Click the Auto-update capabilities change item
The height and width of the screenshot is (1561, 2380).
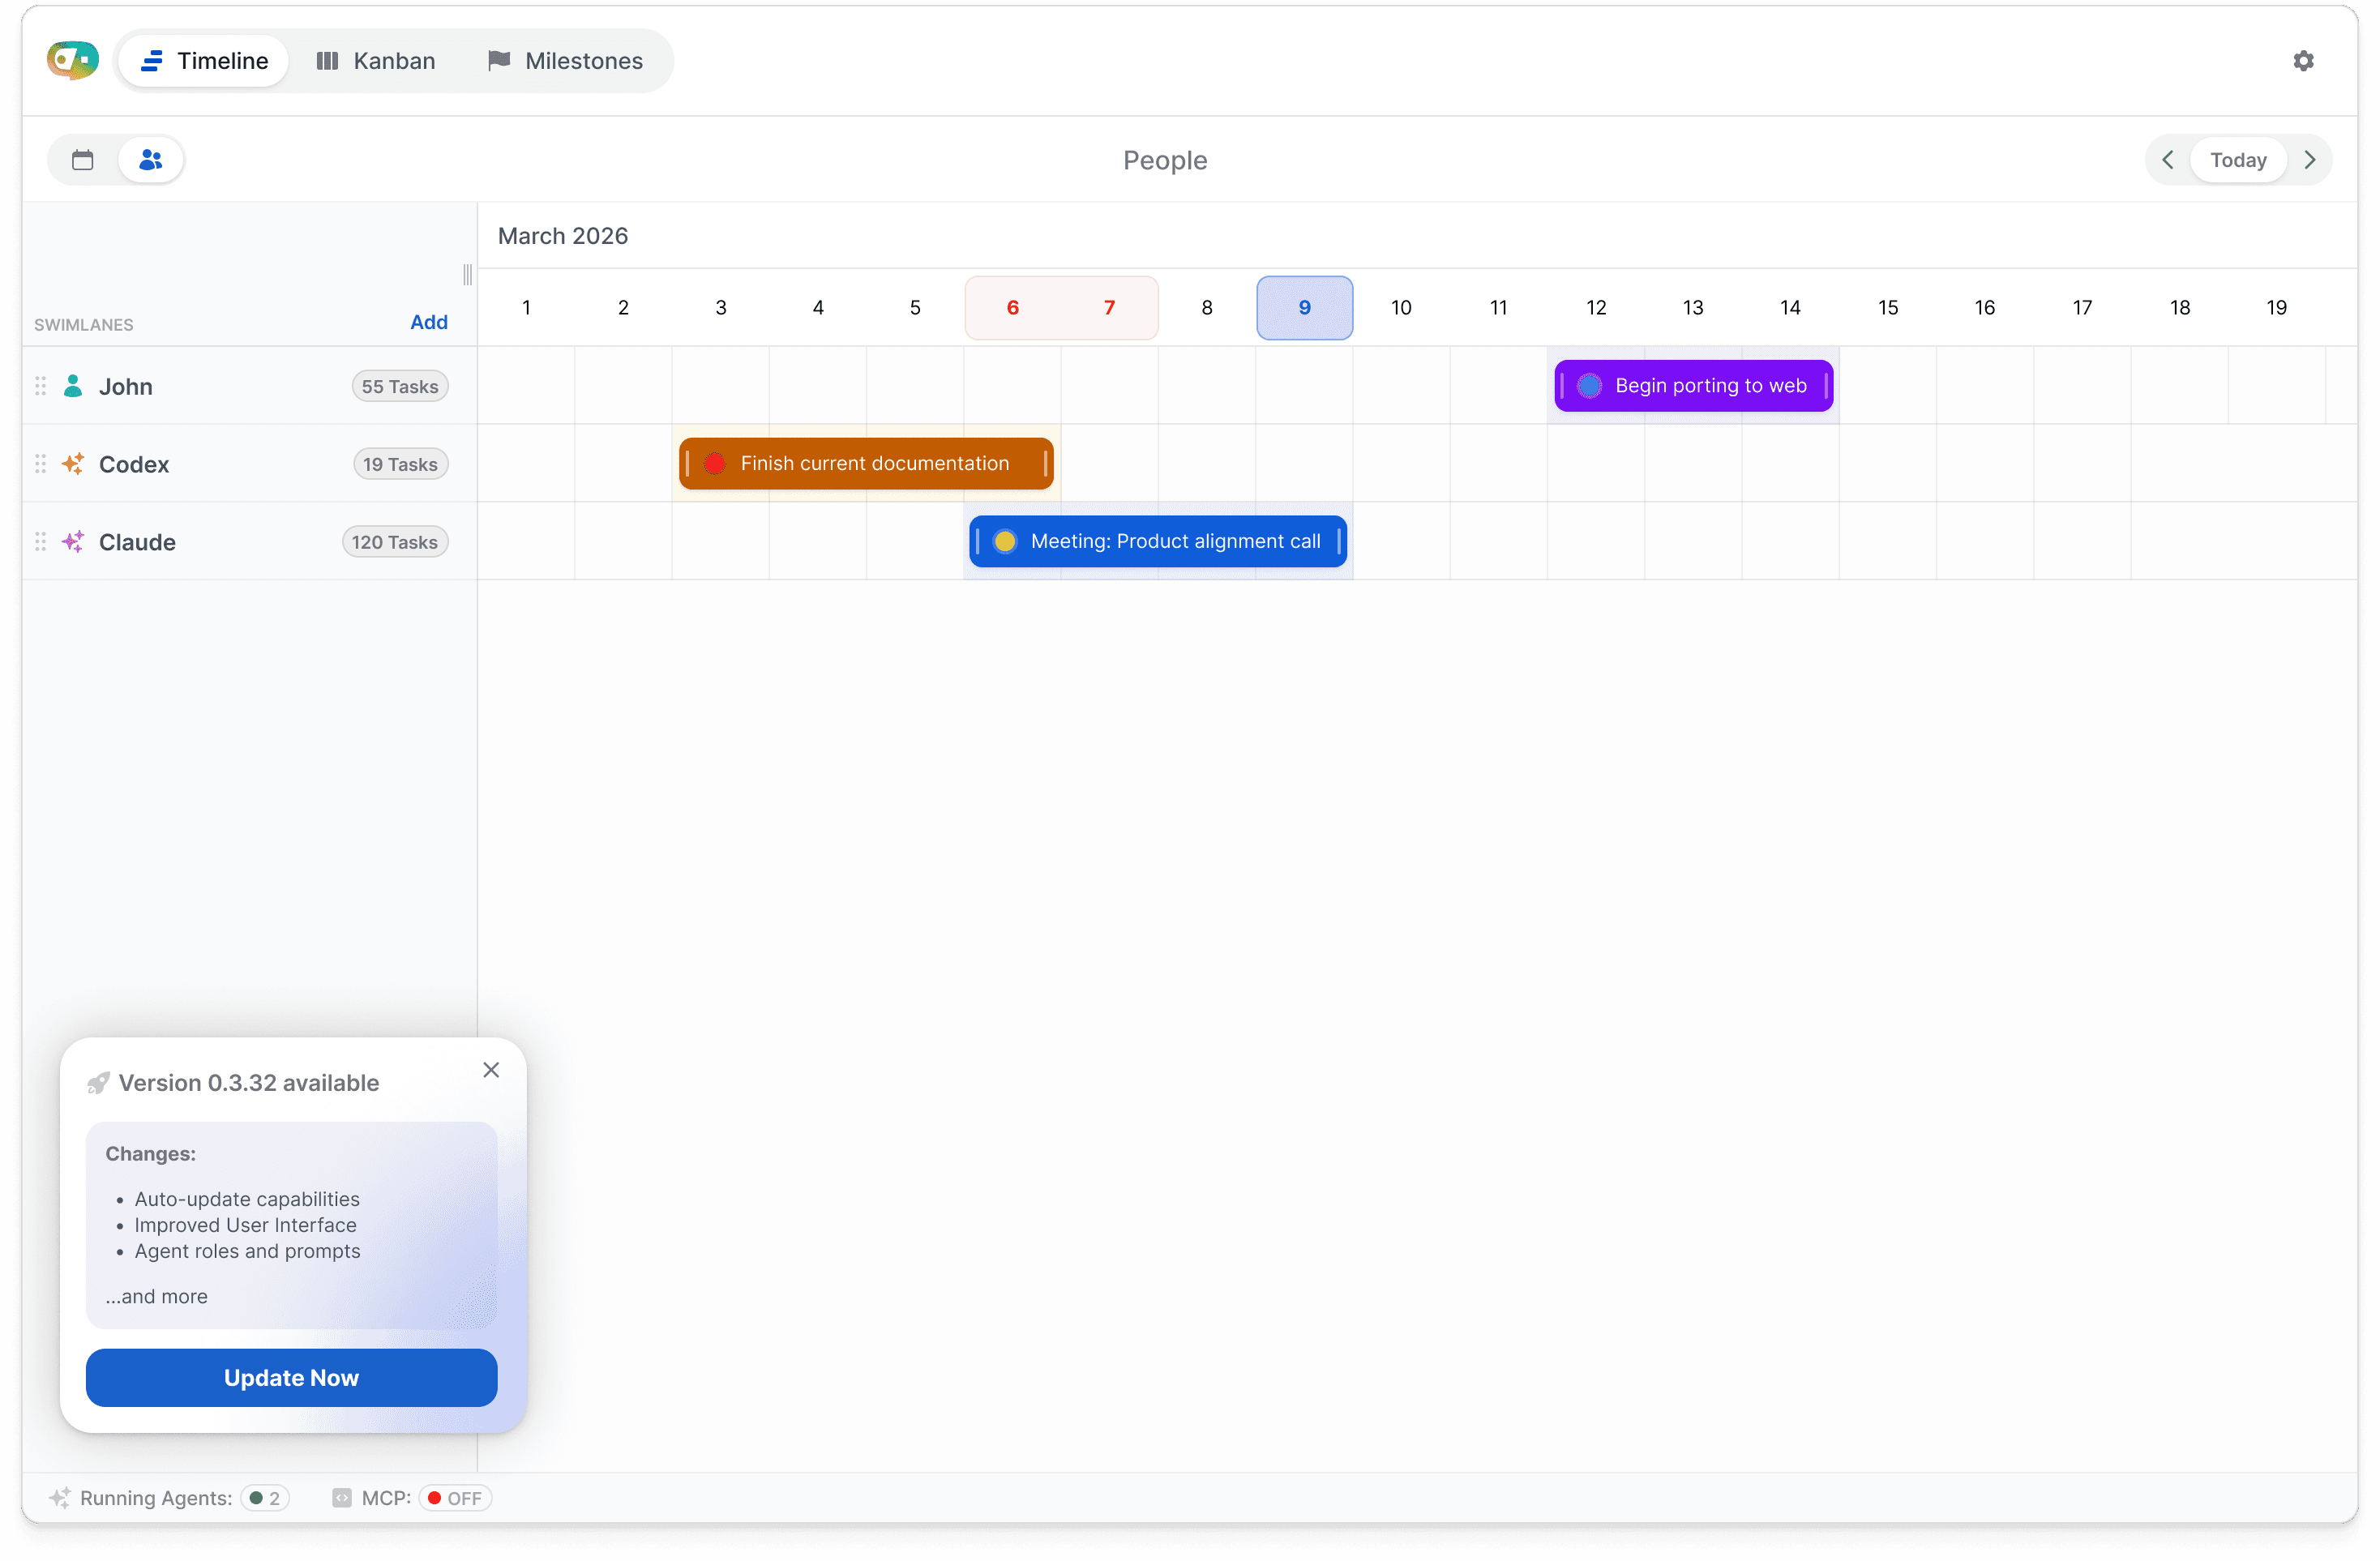(x=247, y=1199)
